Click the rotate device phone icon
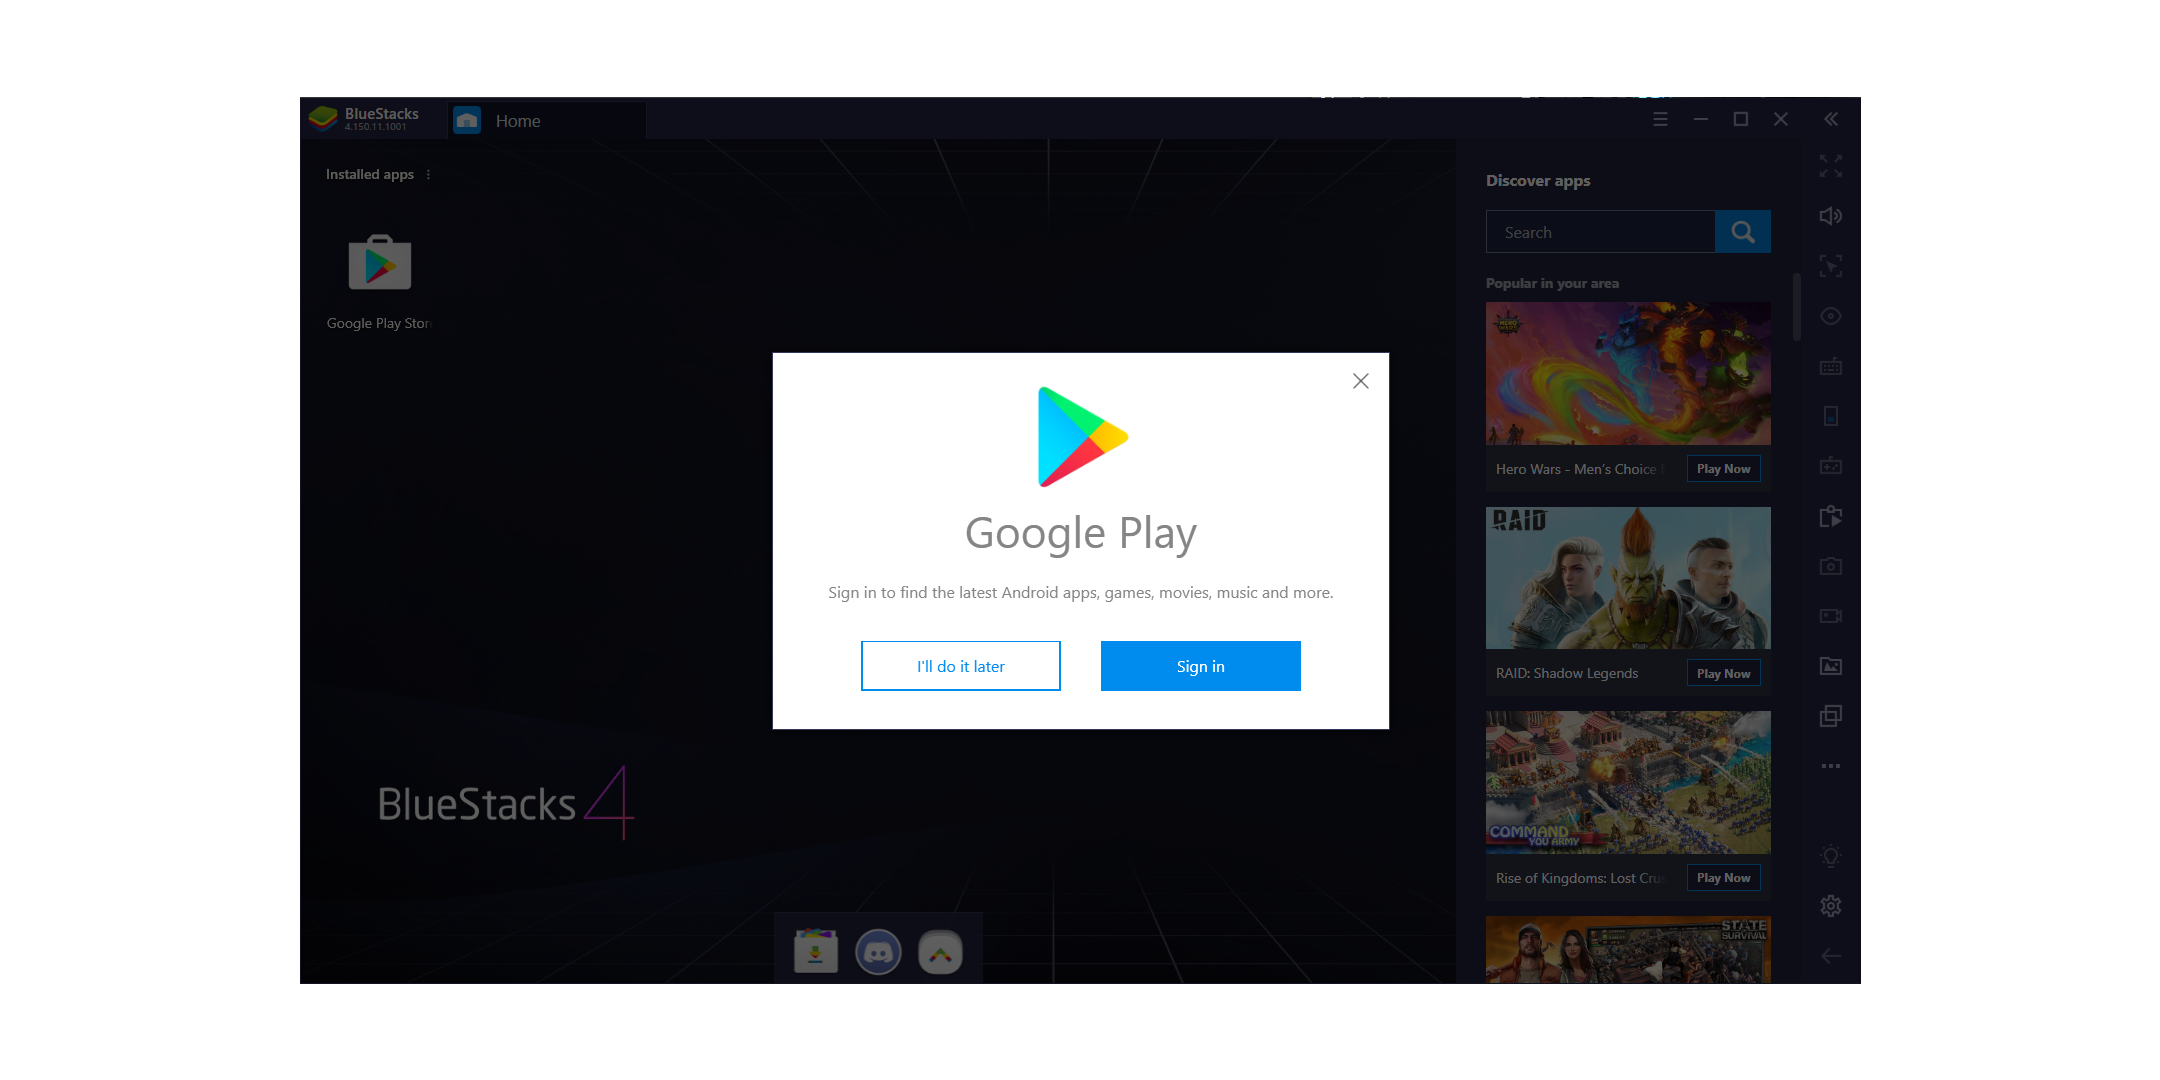The image size is (2160, 1080). coord(1830,416)
